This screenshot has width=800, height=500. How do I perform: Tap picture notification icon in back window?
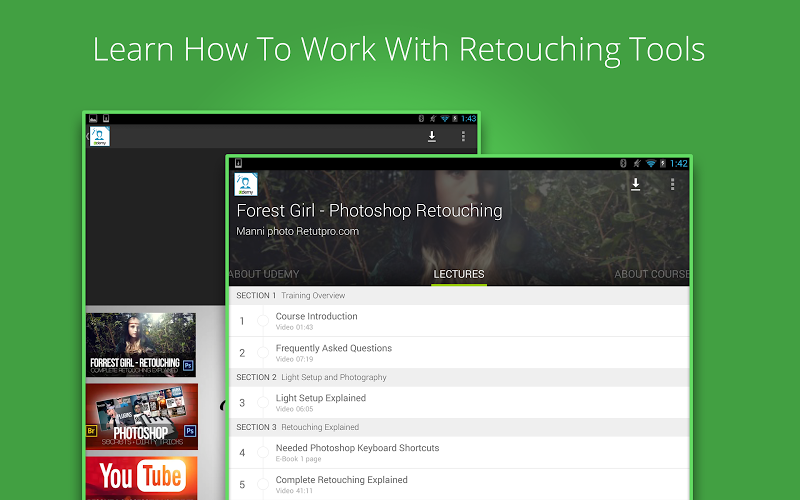pos(93,118)
